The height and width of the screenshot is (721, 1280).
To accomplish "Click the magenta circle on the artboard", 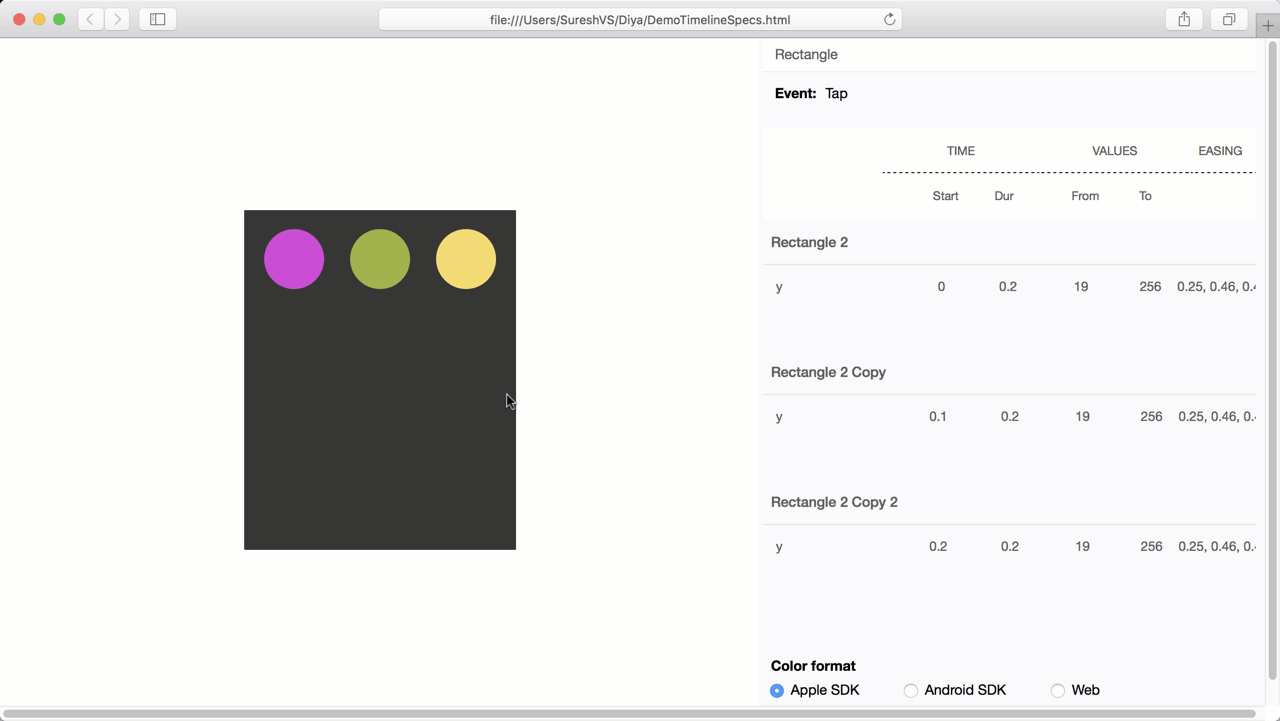I will point(293,258).
